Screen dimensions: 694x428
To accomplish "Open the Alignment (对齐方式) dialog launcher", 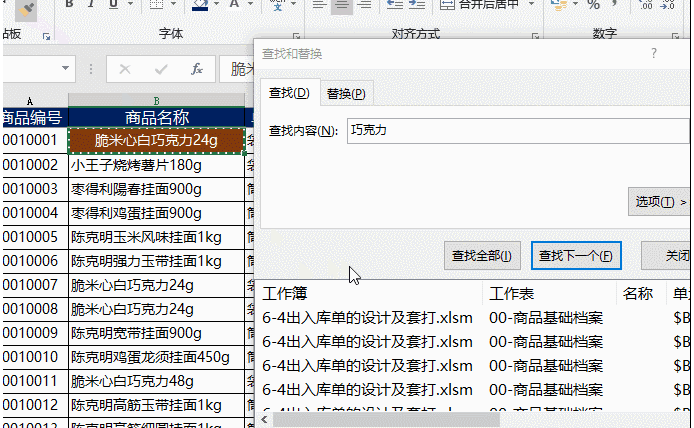I will (x=536, y=37).
